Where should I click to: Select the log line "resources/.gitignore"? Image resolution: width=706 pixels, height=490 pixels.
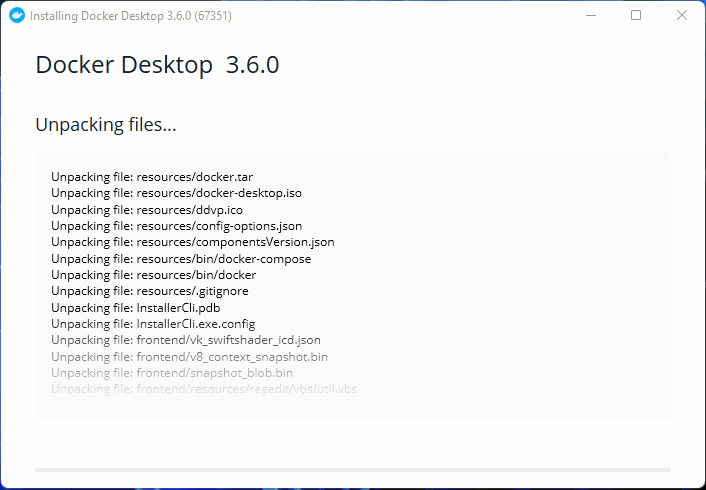(150, 291)
